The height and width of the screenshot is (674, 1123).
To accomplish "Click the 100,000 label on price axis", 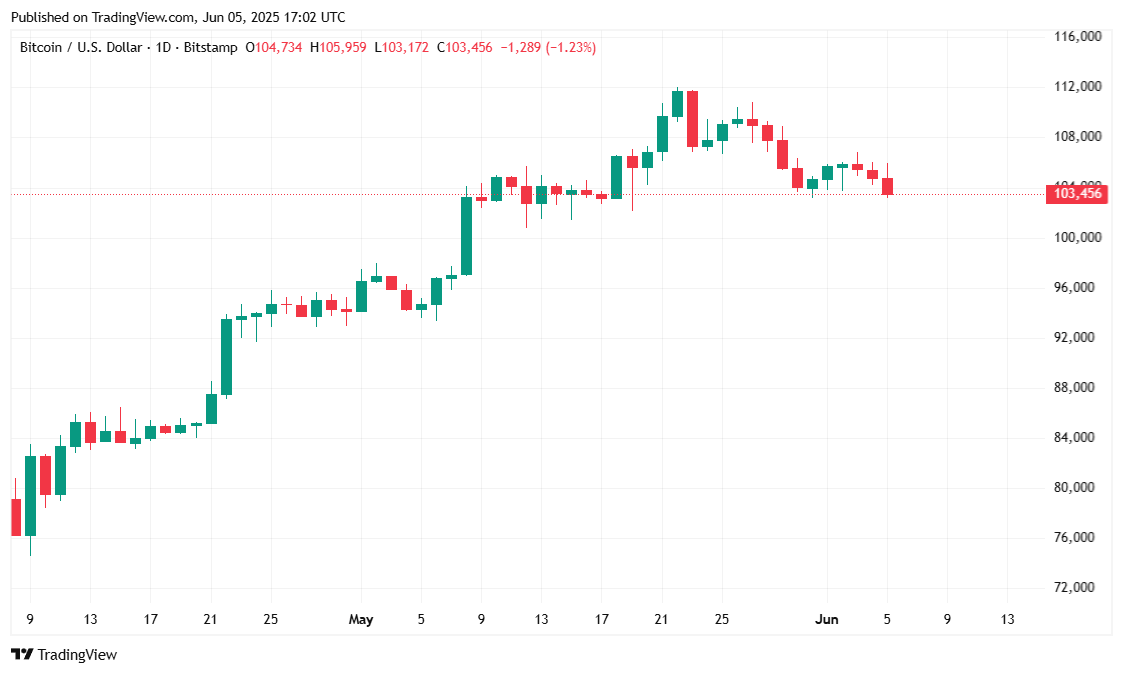I will (x=1078, y=237).
